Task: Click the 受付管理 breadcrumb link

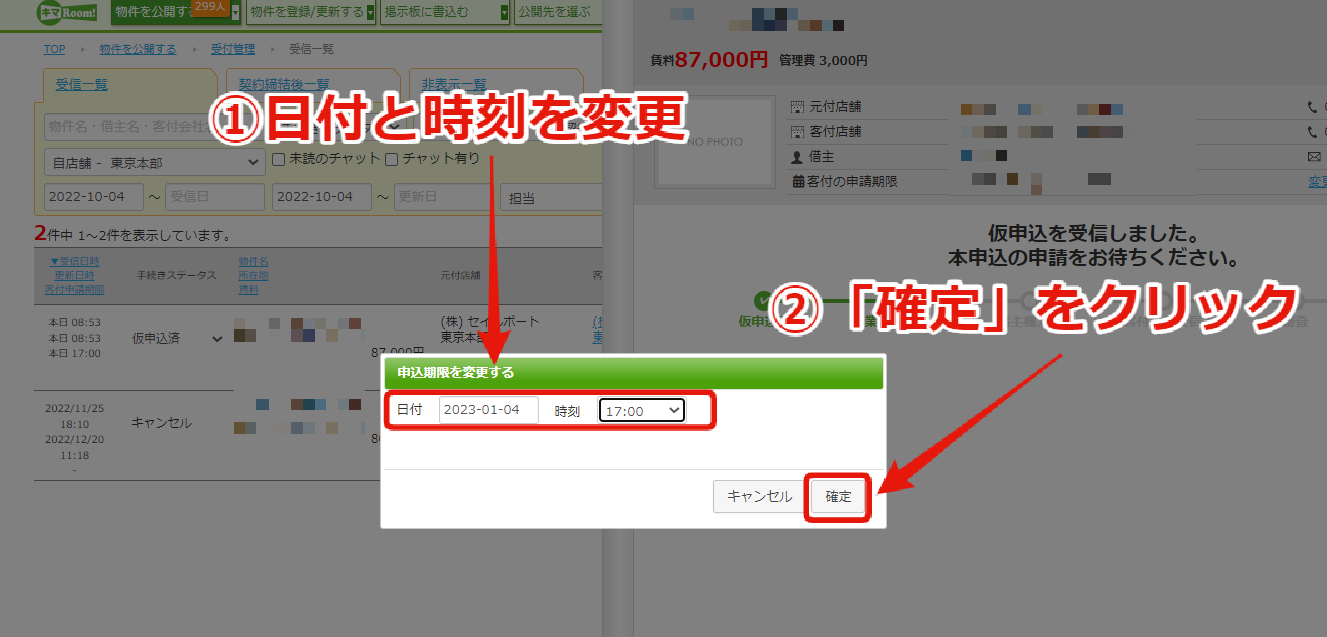Action: tap(233, 49)
